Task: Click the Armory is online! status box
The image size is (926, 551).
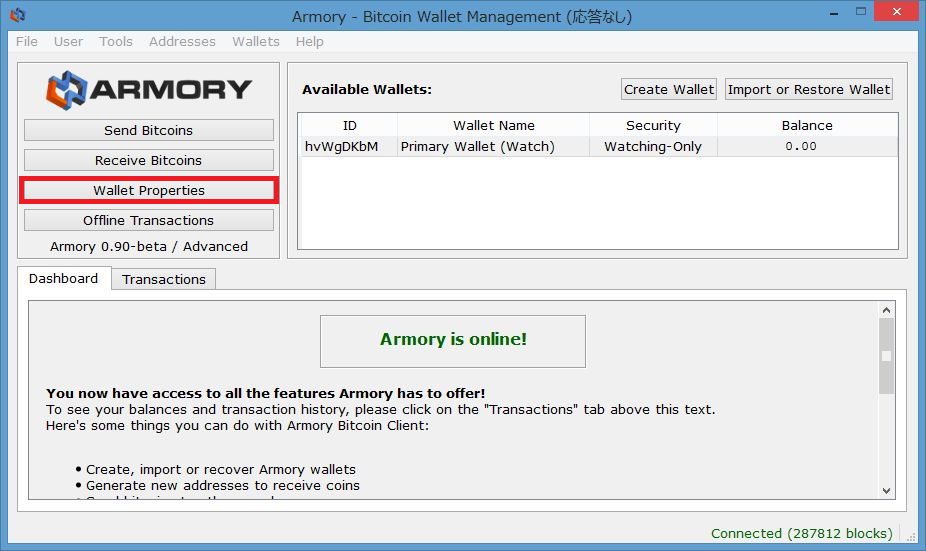Action: [x=453, y=341]
